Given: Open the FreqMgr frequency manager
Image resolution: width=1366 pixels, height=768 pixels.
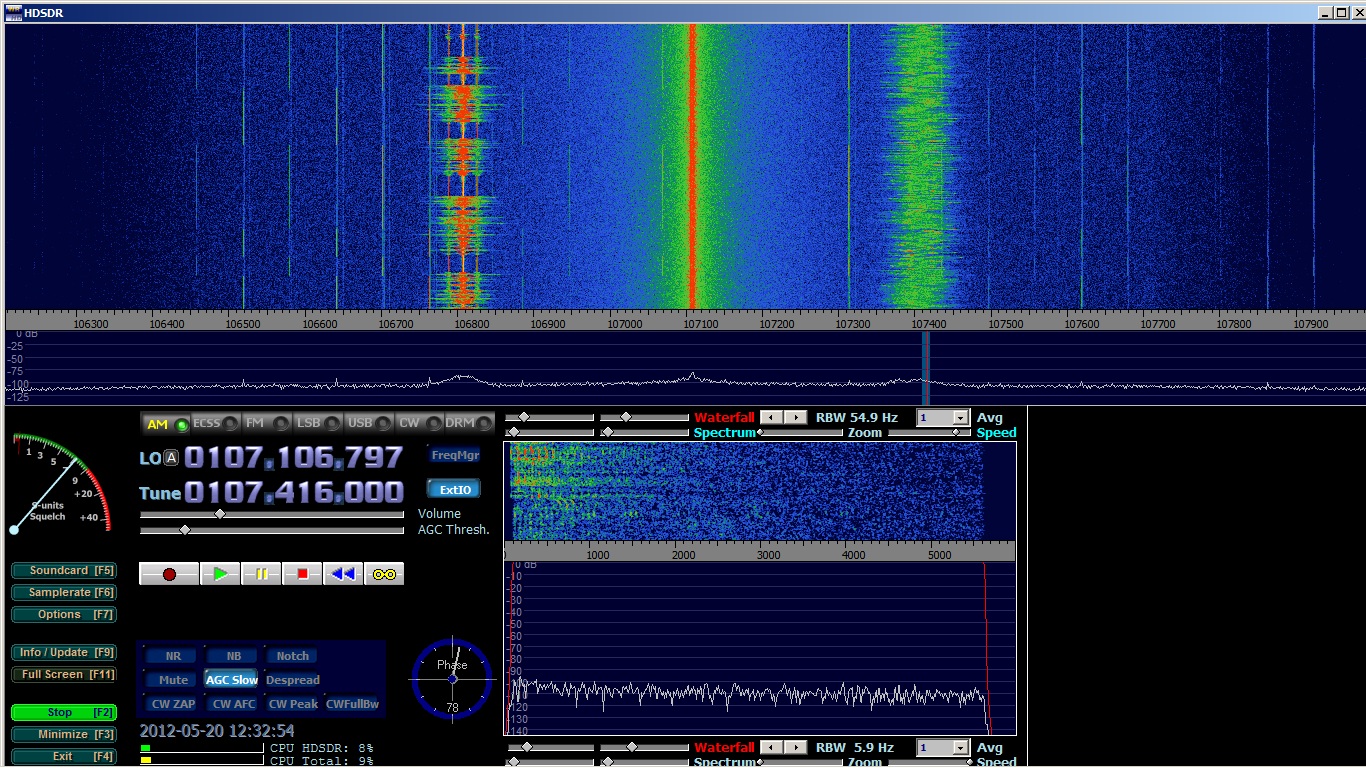Looking at the screenshot, I should (454, 455).
